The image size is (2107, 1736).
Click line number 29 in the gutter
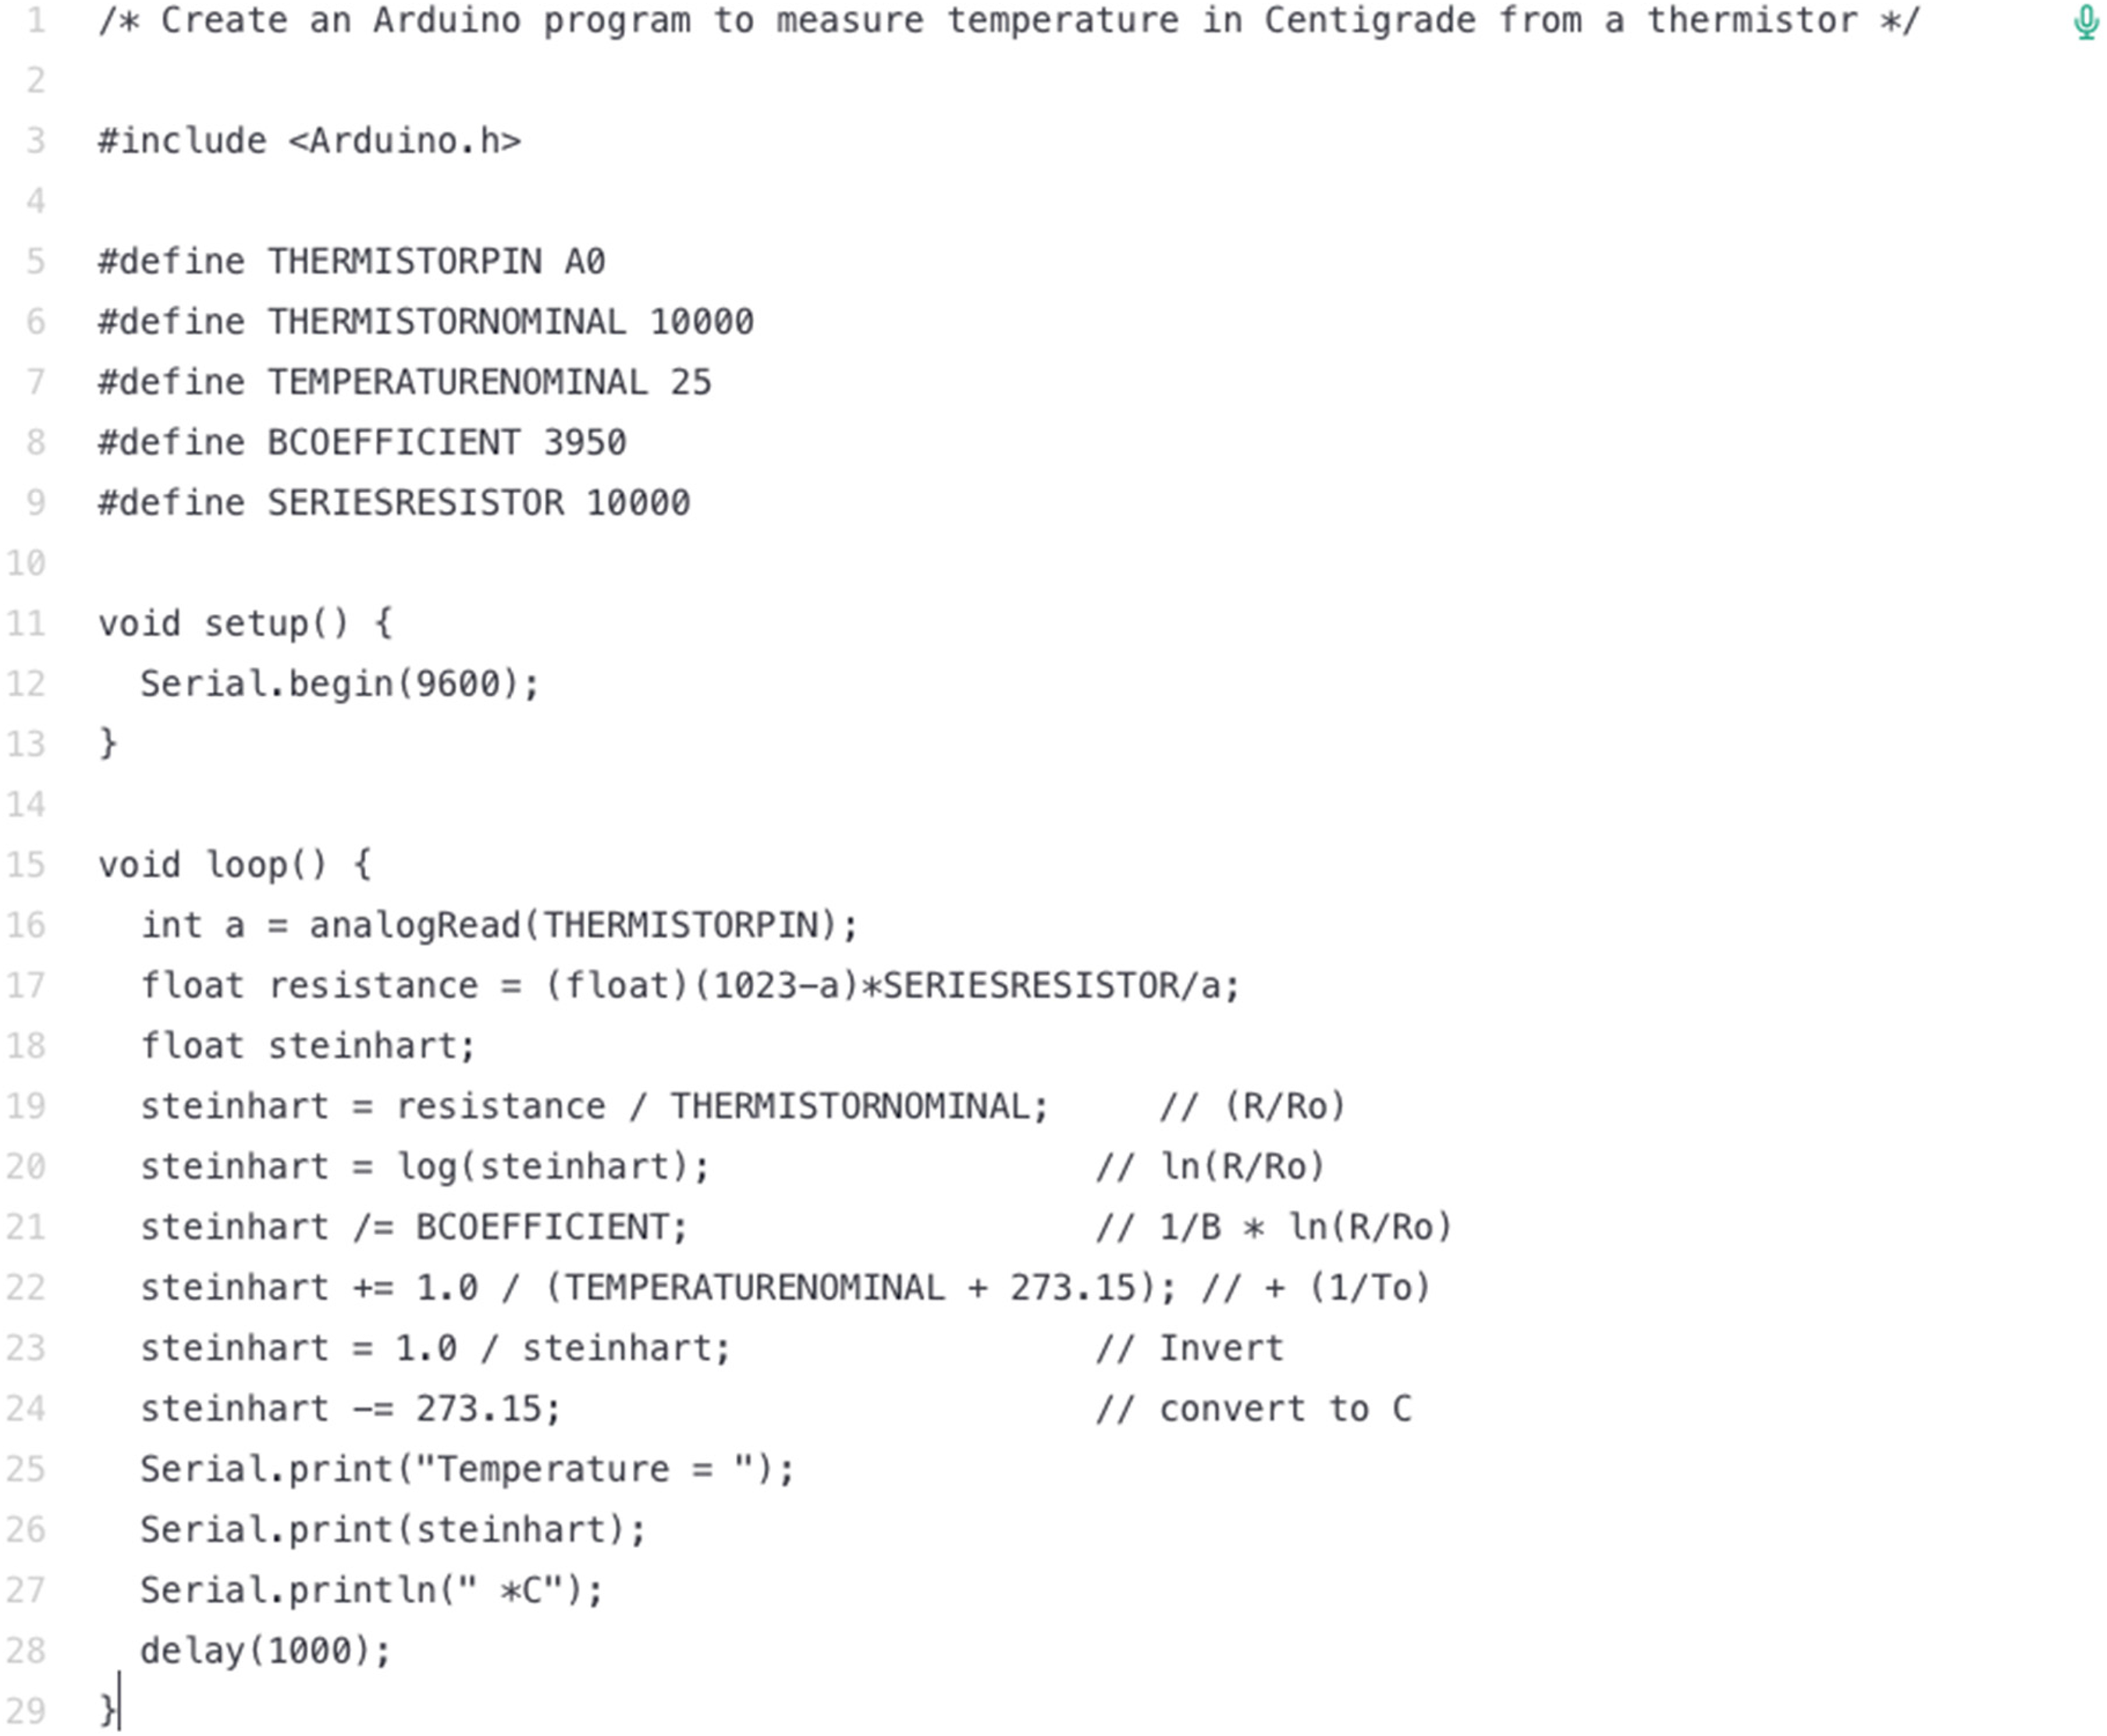tap(26, 1711)
